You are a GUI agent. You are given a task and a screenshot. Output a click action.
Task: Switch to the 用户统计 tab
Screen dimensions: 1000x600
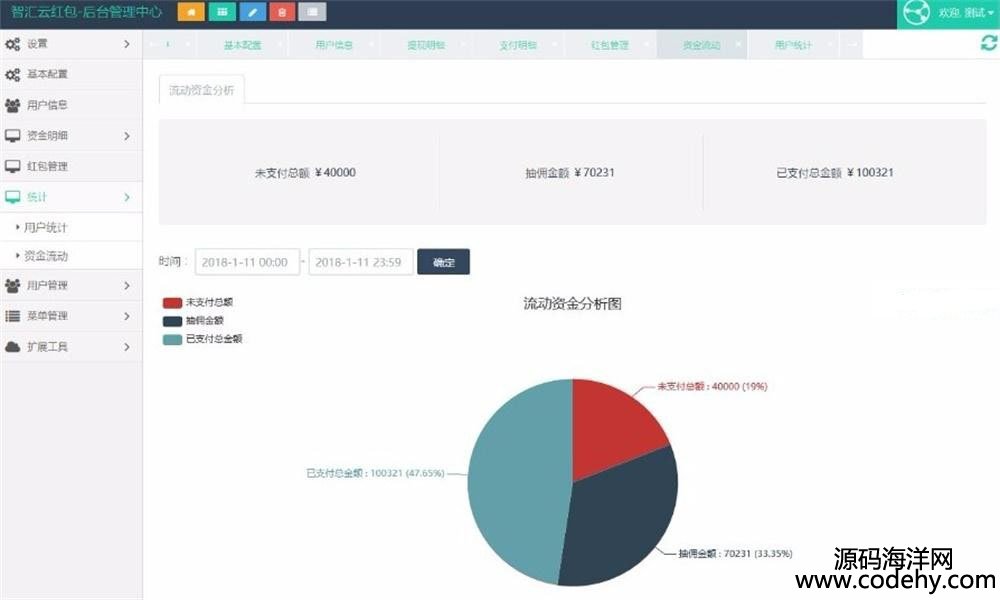pyautogui.click(x=793, y=45)
